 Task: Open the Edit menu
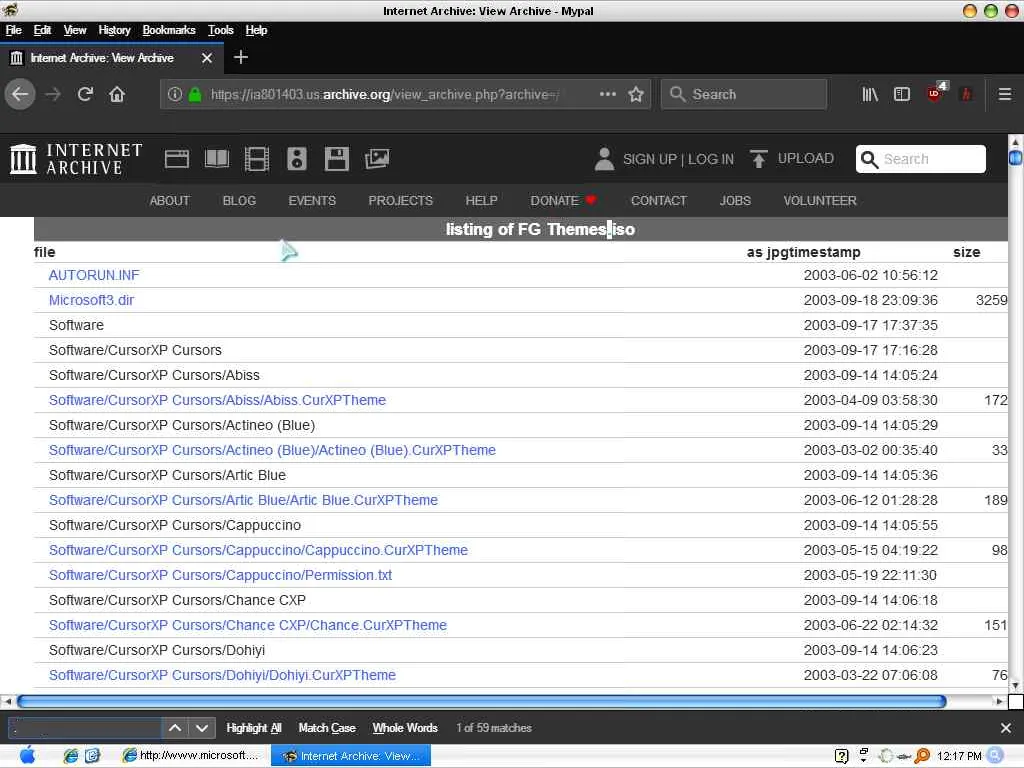pos(42,30)
